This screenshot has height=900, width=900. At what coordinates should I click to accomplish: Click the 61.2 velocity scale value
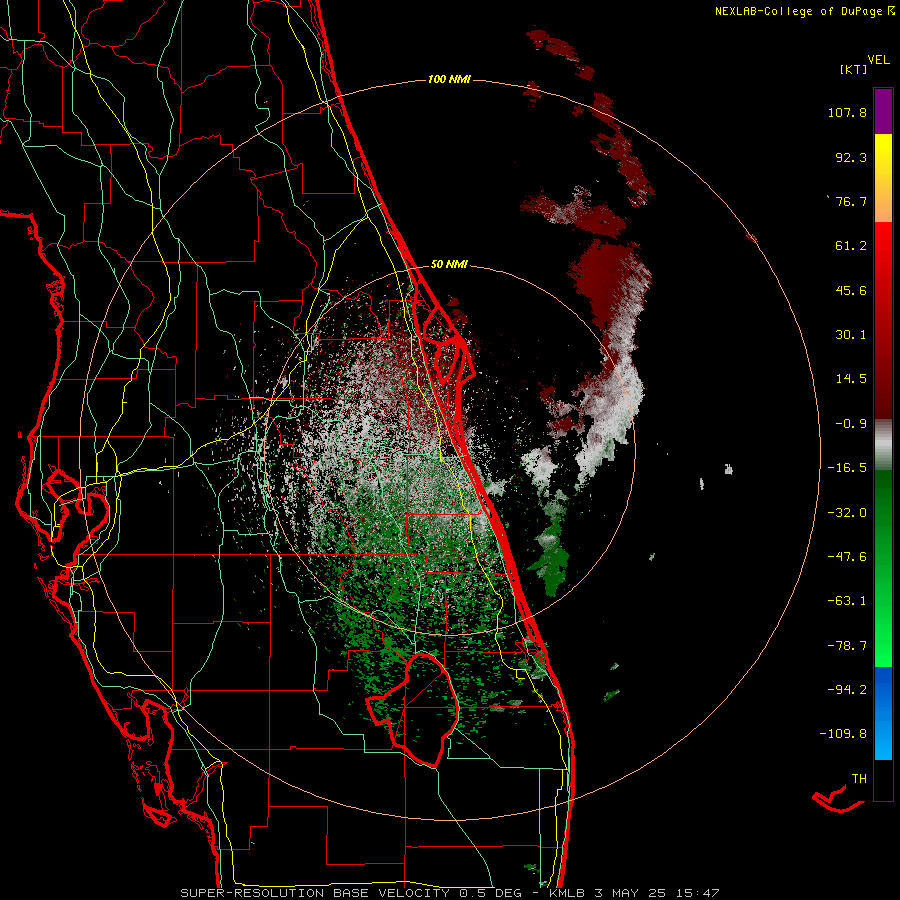(x=851, y=246)
